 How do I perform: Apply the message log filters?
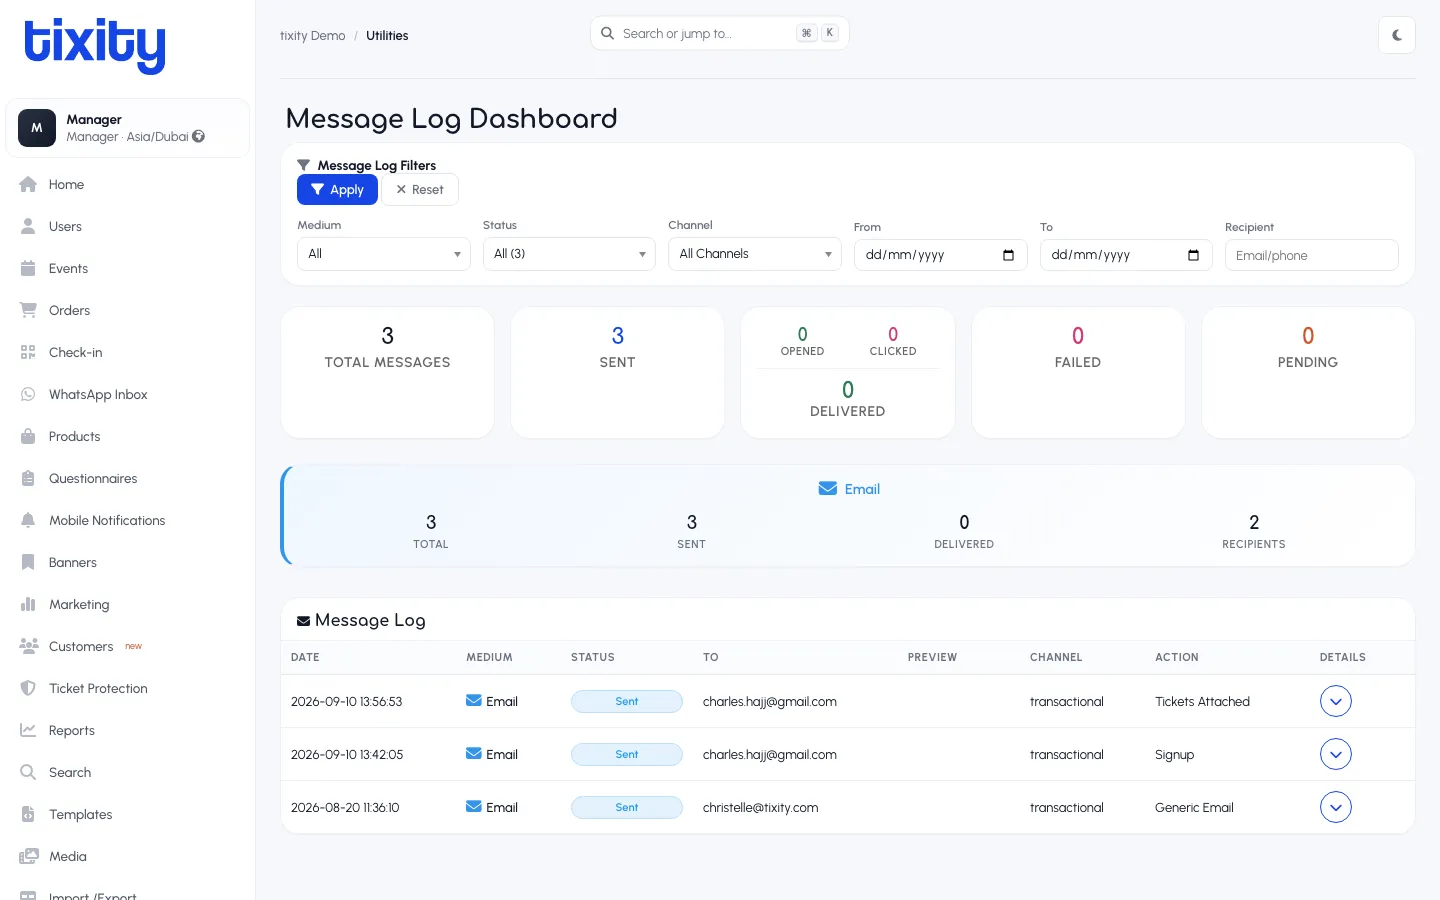pos(337,190)
